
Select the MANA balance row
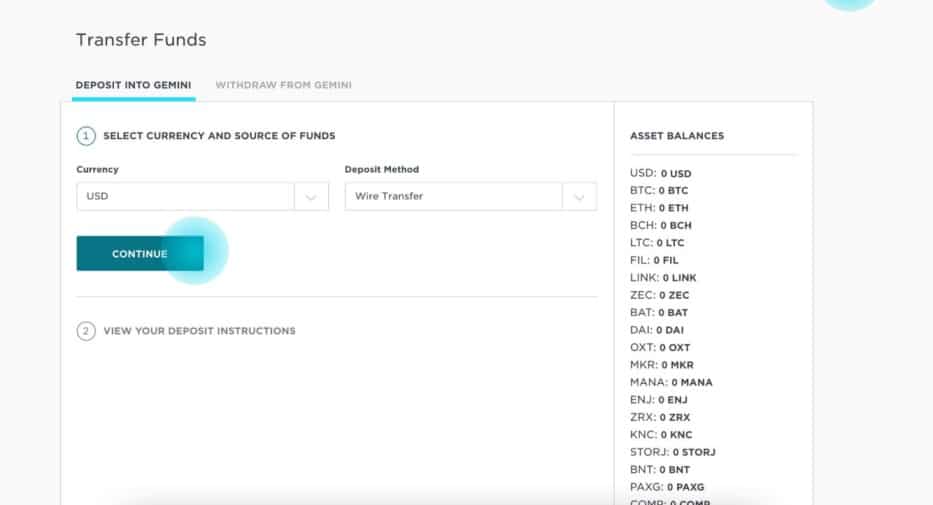(x=671, y=382)
